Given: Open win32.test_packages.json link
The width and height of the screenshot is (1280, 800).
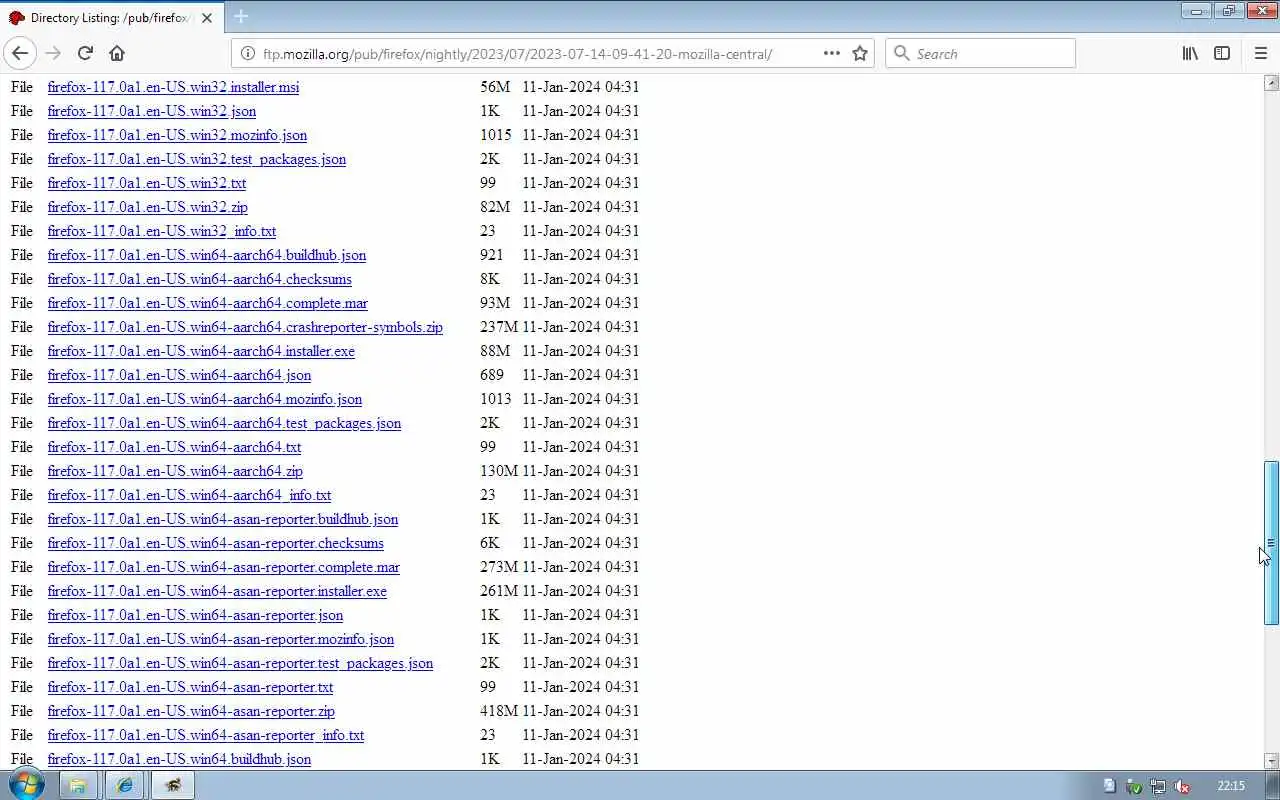Looking at the screenshot, I should coord(197,159).
